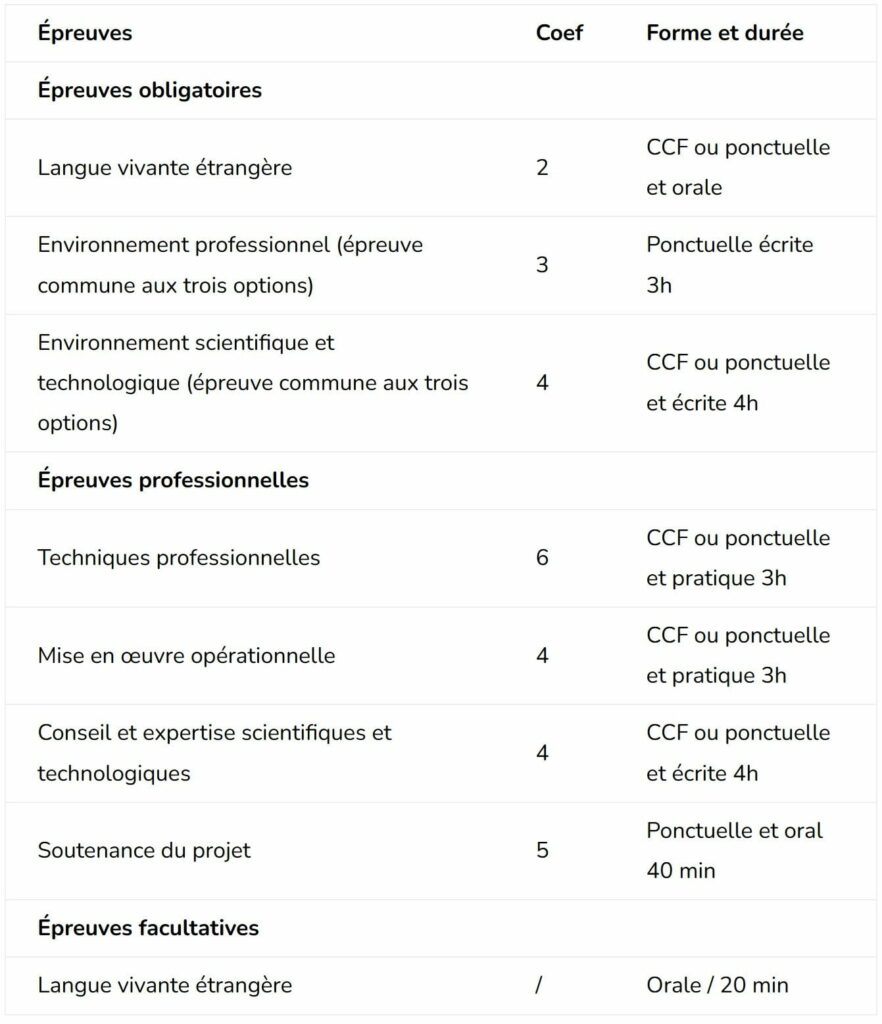Click the "Techniques professionnelles" row label
Viewport: 882px width, 1024px height.
pos(179,558)
